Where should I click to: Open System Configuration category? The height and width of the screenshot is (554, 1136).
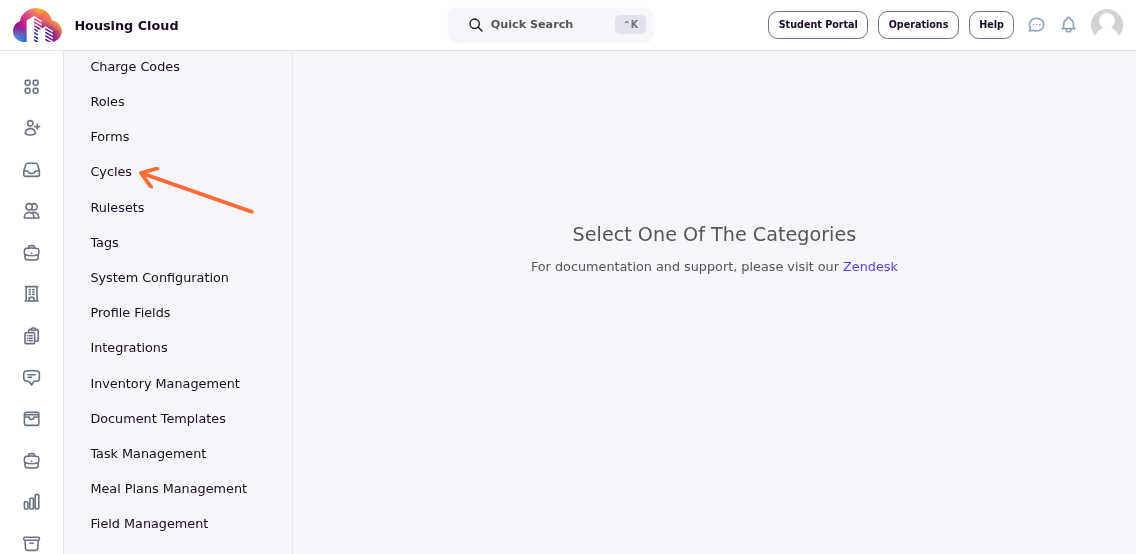click(x=159, y=277)
